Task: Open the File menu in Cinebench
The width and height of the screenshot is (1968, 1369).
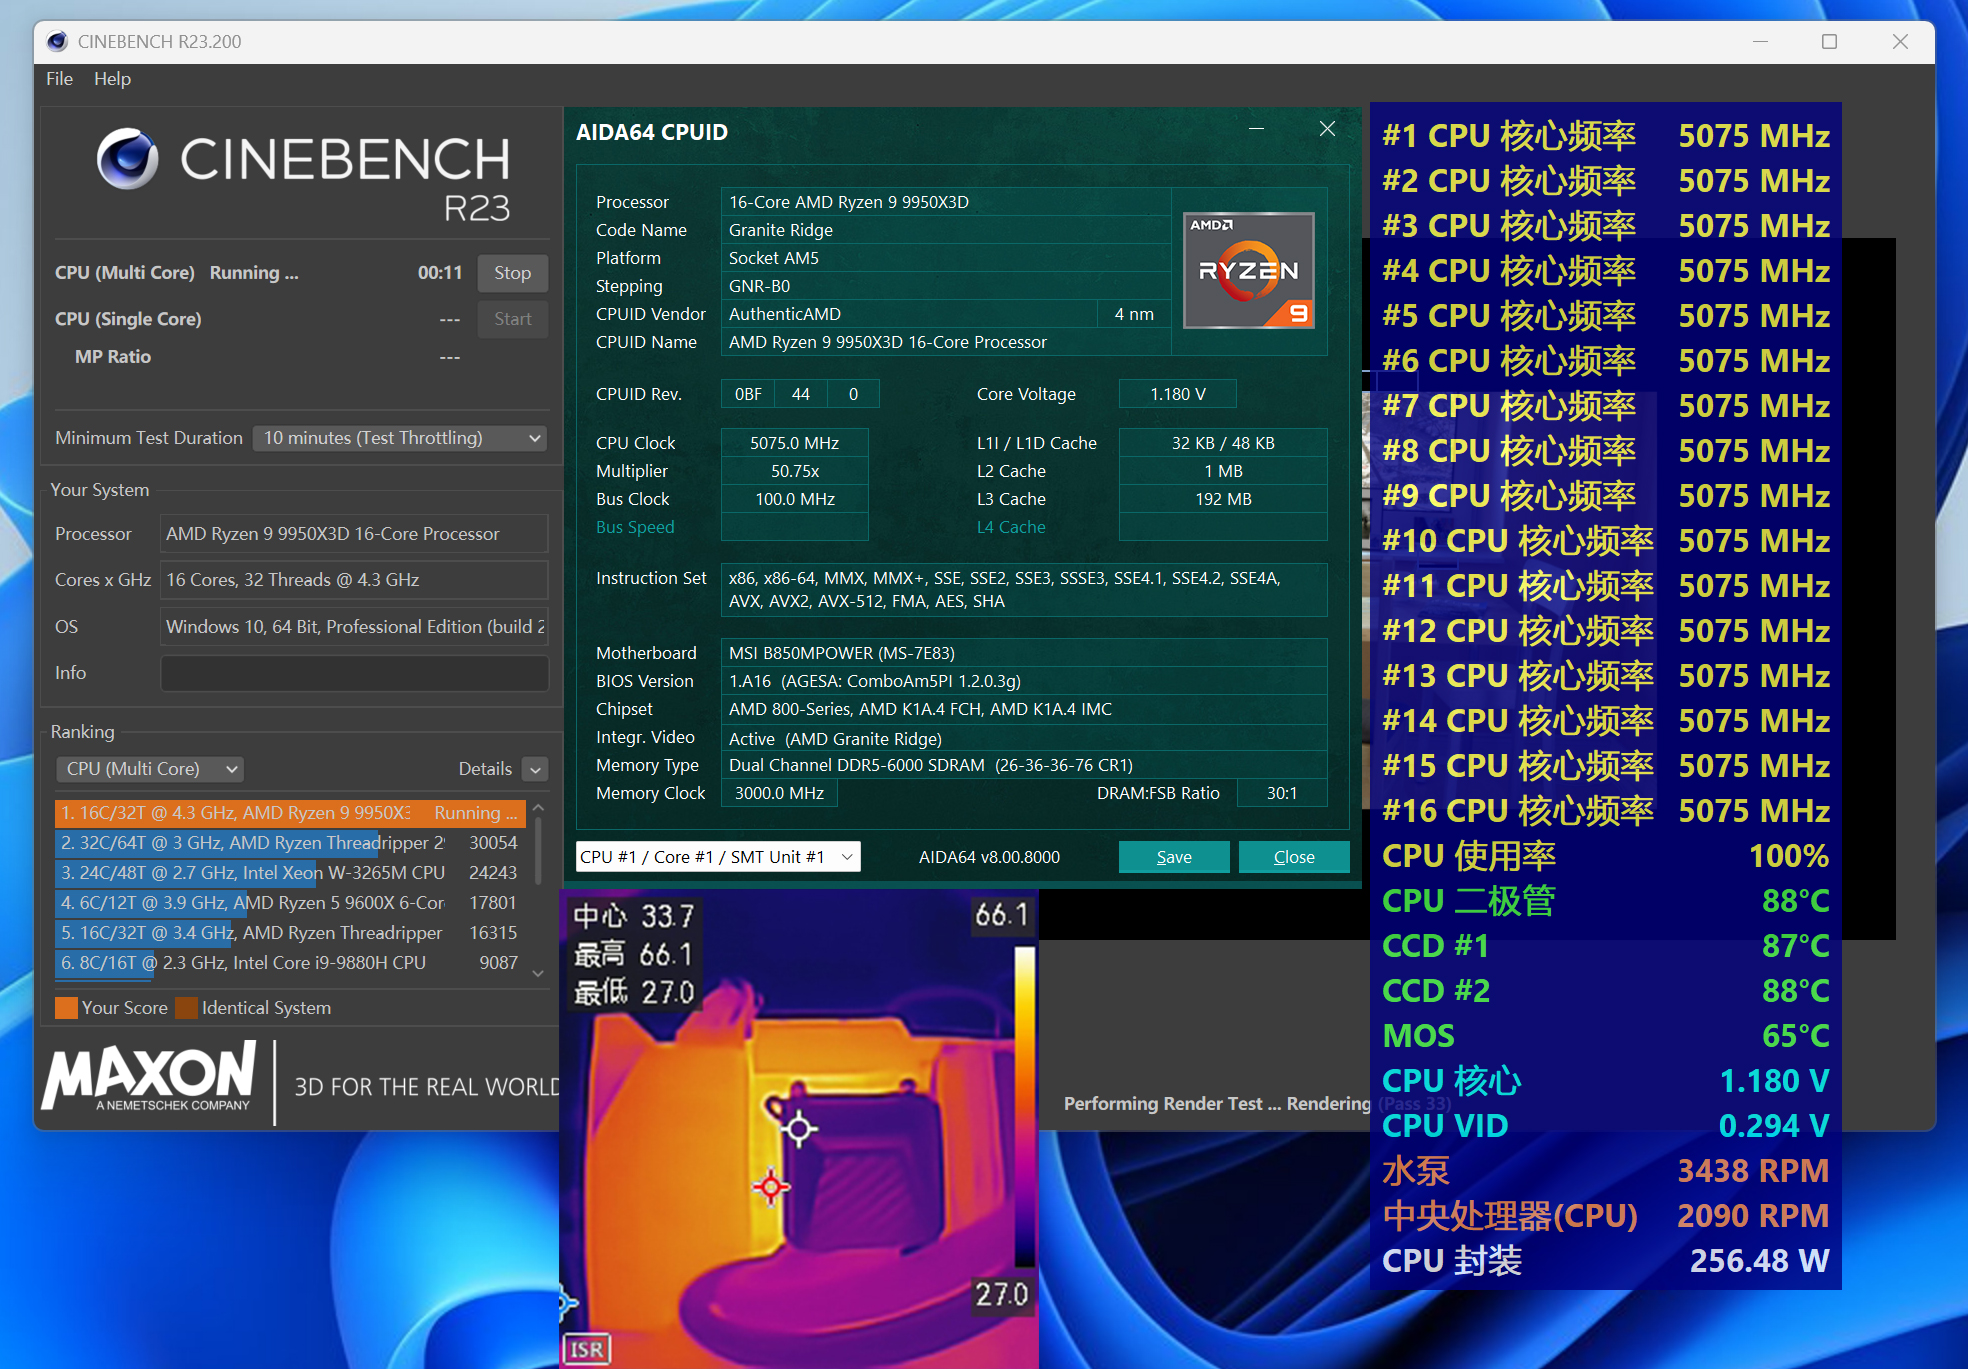Action: 59,79
